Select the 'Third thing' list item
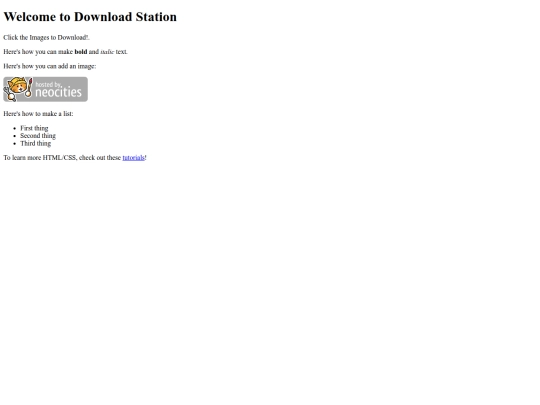The width and height of the screenshot is (540, 405). point(35,143)
